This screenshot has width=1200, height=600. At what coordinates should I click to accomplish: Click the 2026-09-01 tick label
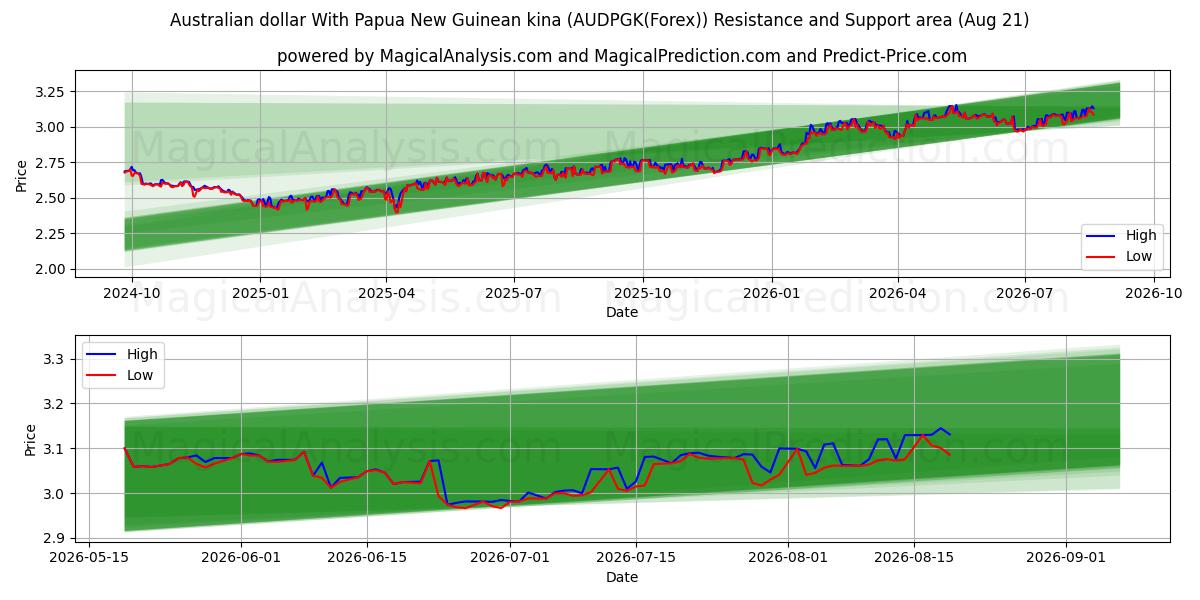(x=1065, y=558)
